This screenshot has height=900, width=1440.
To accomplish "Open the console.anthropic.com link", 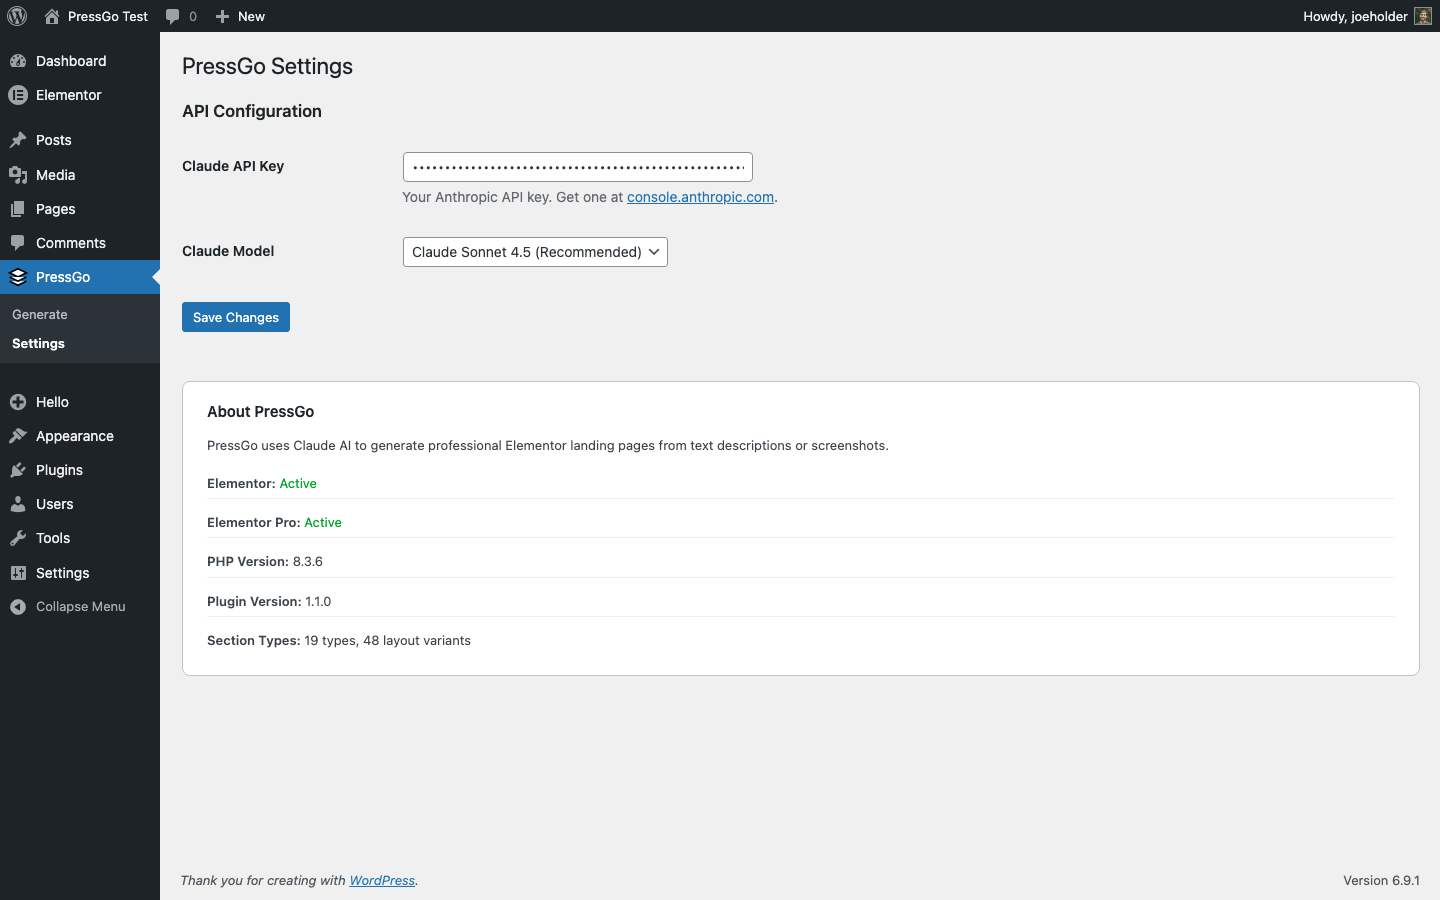I will [700, 197].
